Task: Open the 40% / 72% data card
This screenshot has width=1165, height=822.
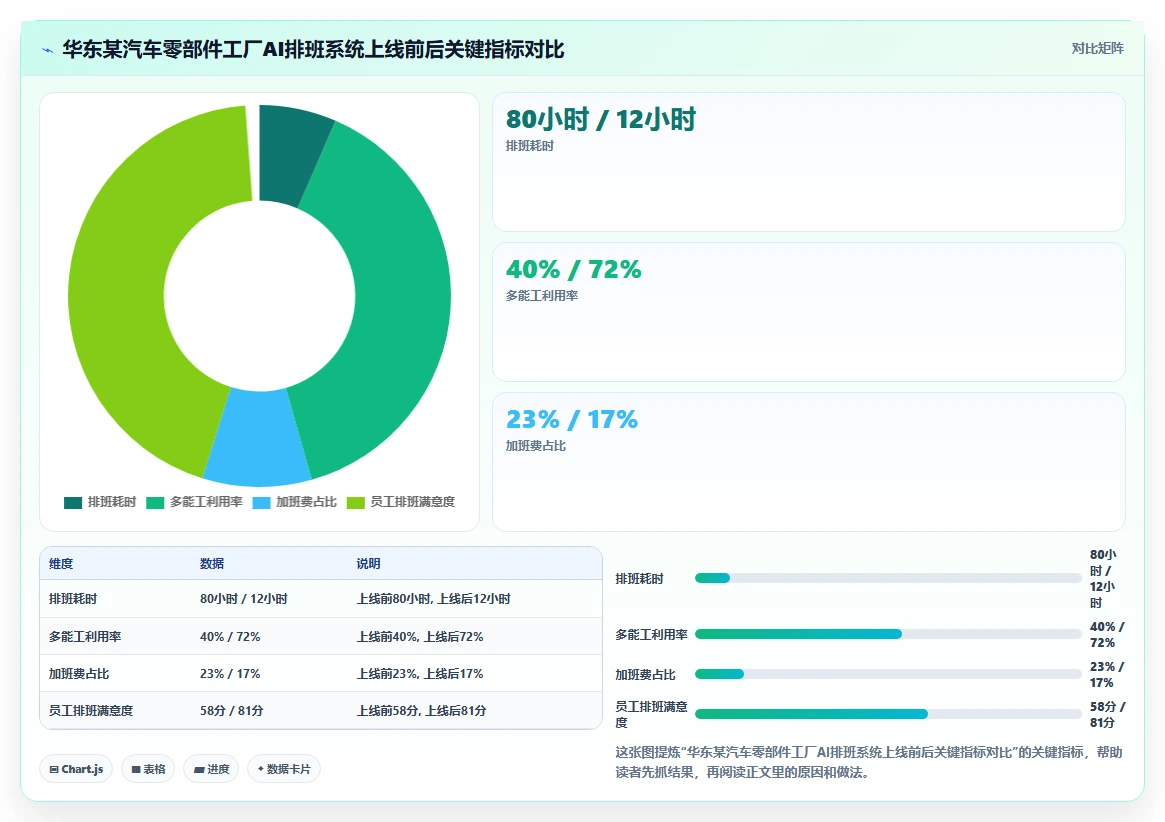Action: click(x=808, y=312)
